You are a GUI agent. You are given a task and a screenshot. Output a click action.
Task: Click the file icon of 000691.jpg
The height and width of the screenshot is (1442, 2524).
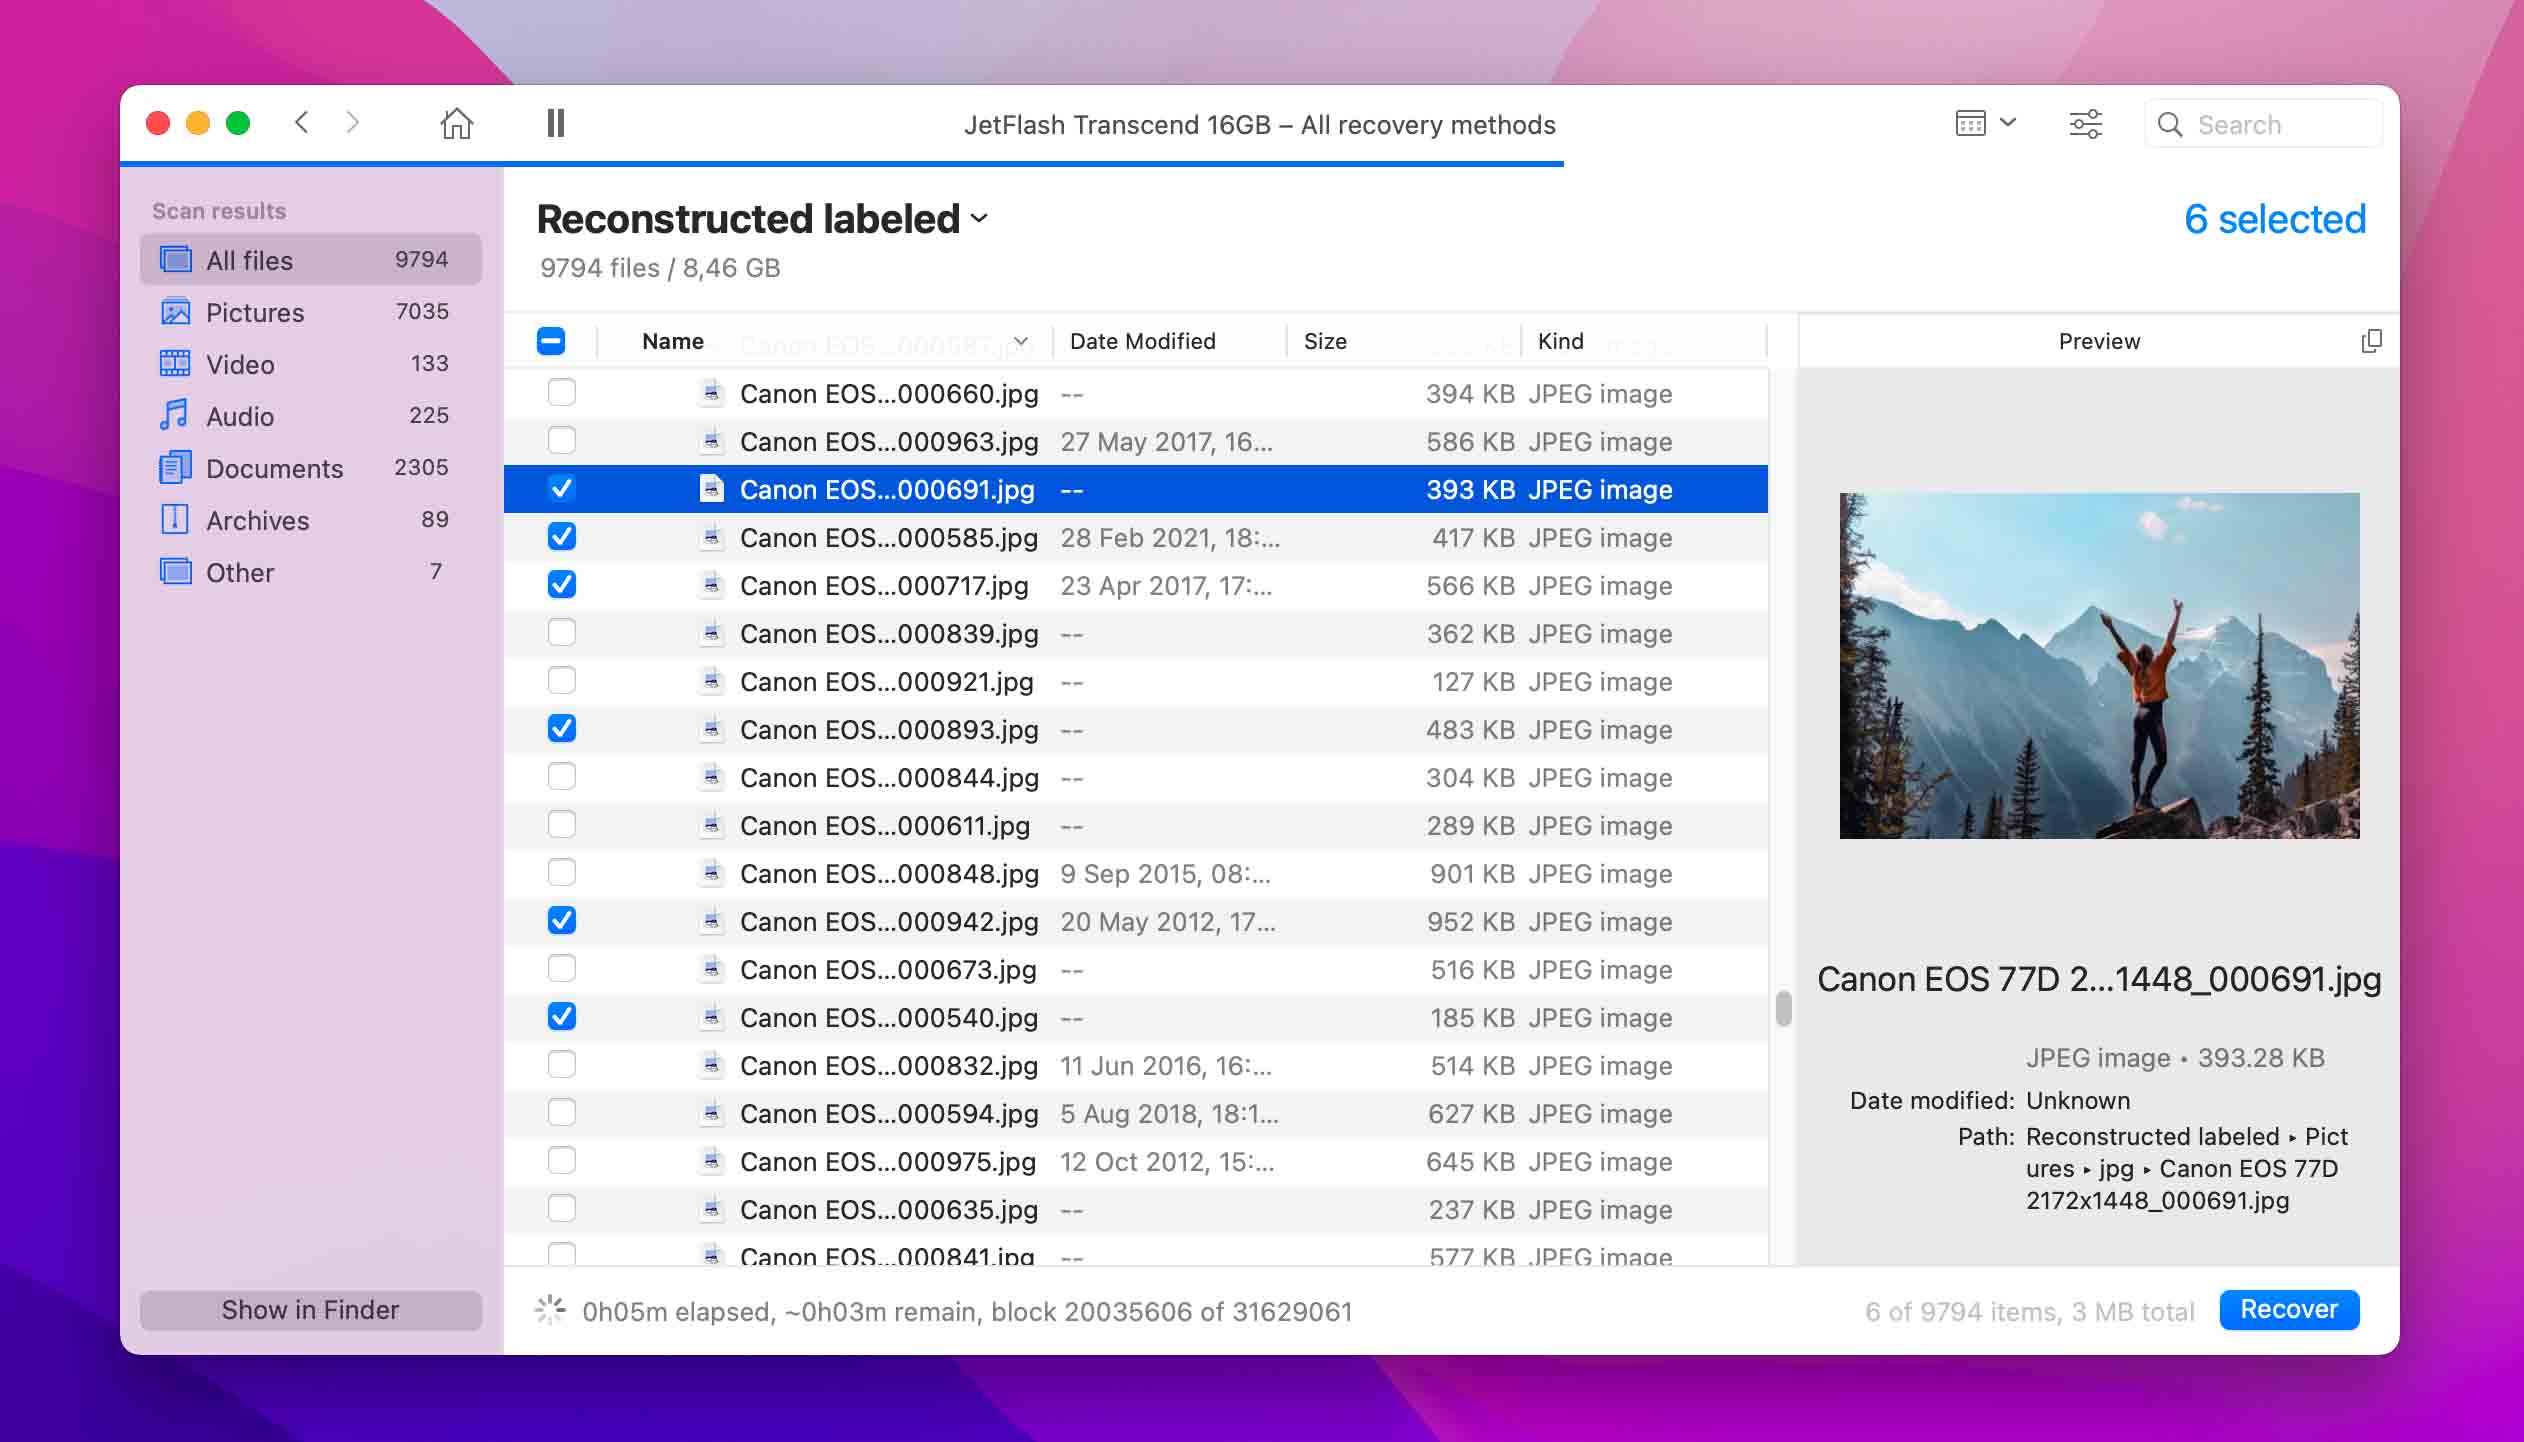point(711,489)
